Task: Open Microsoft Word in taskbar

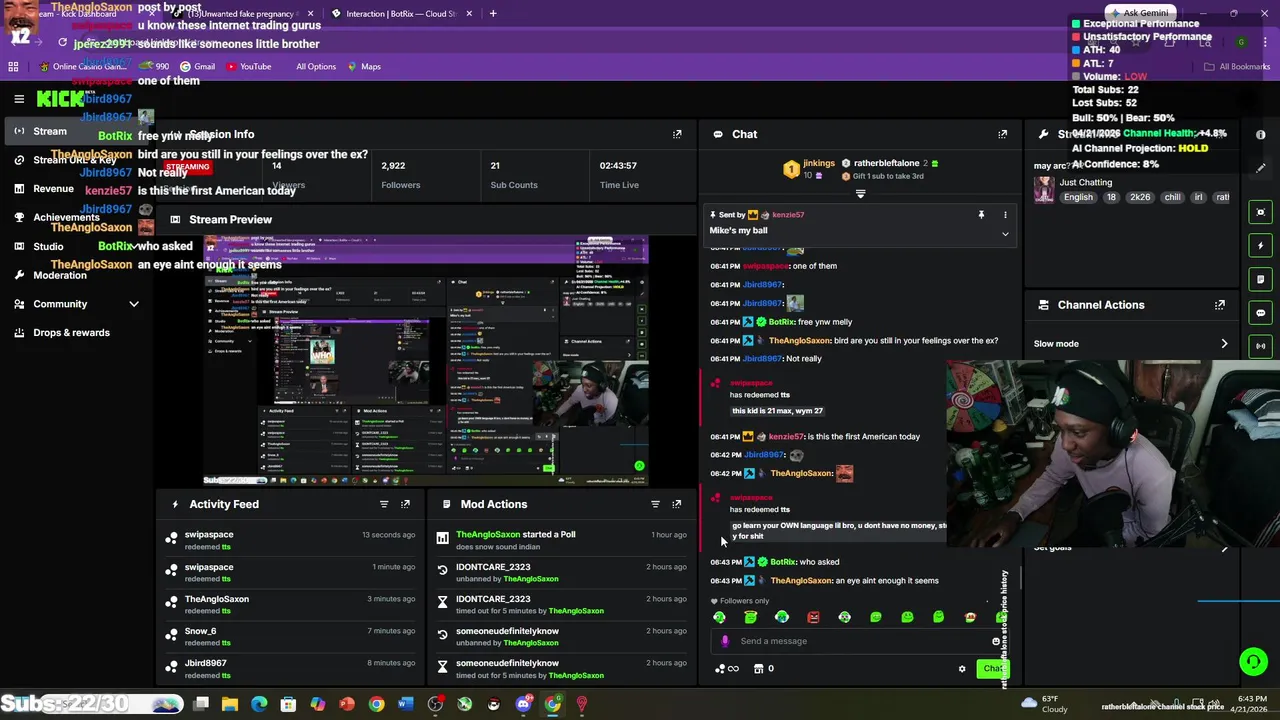Action: (x=405, y=705)
